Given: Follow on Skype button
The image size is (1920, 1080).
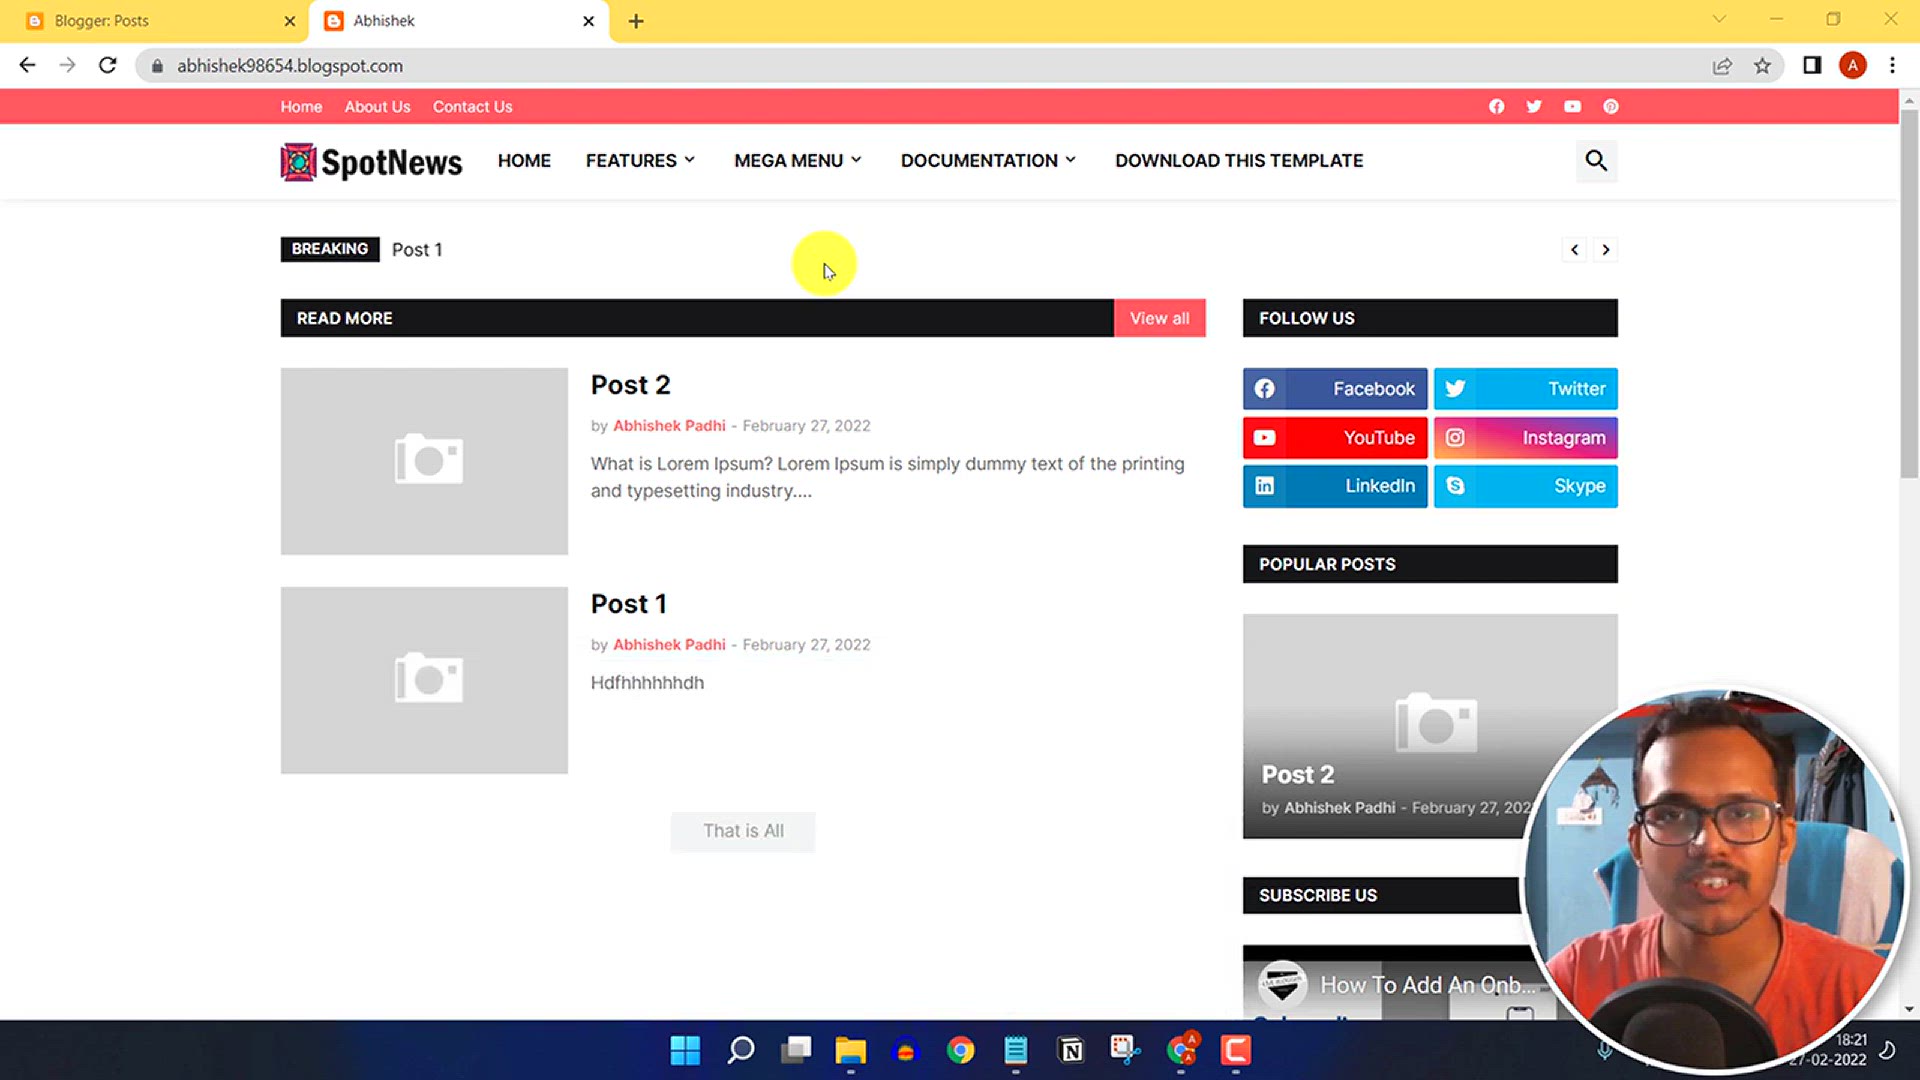Looking at the screenshot, I should [1526, 486].
